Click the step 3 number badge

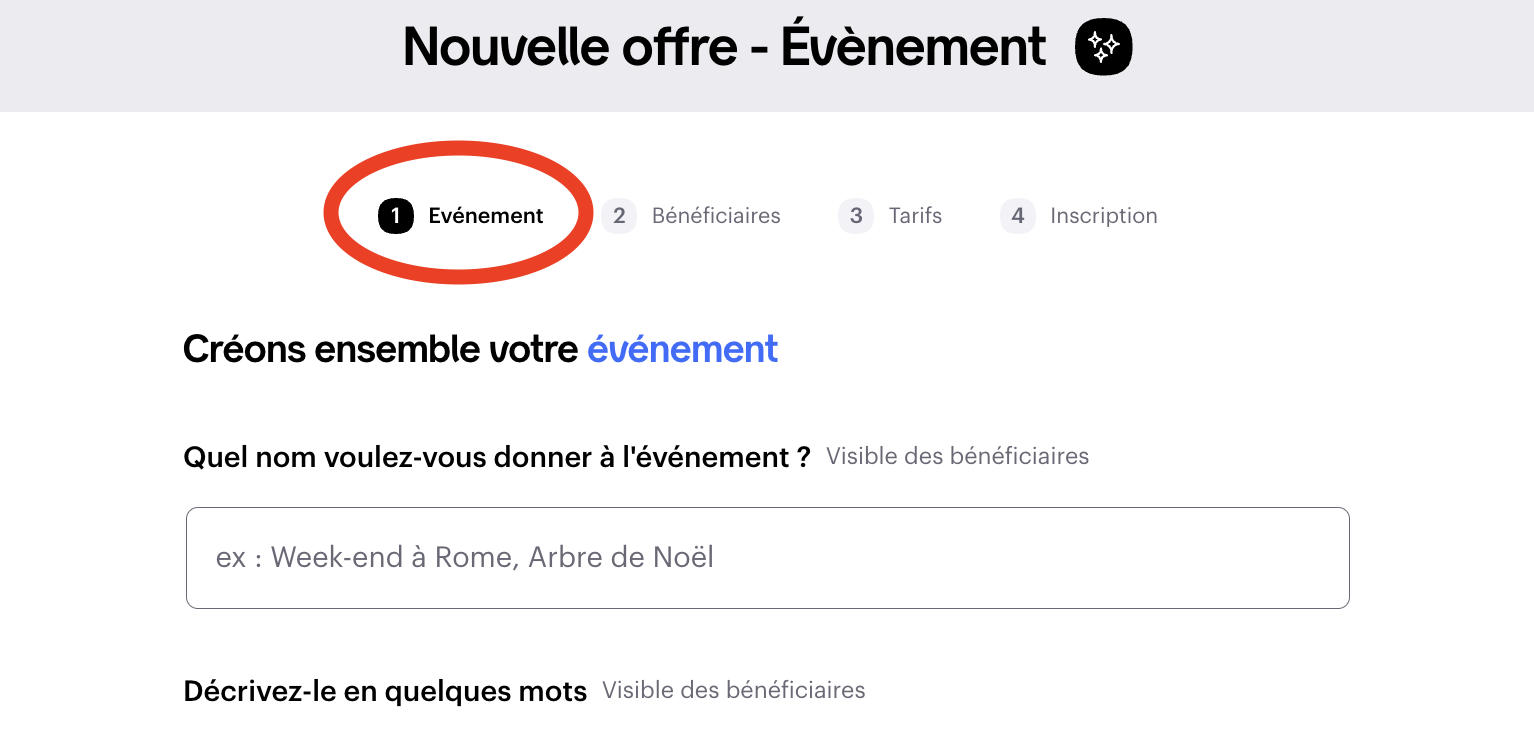pos(856,216)
